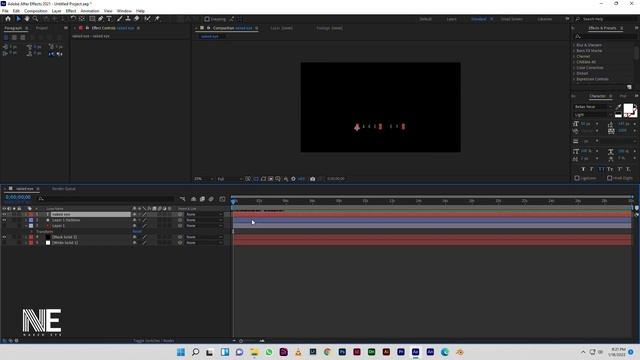Open the Composition menu
This screenshot has height=360, width=640.
point(36,11)
